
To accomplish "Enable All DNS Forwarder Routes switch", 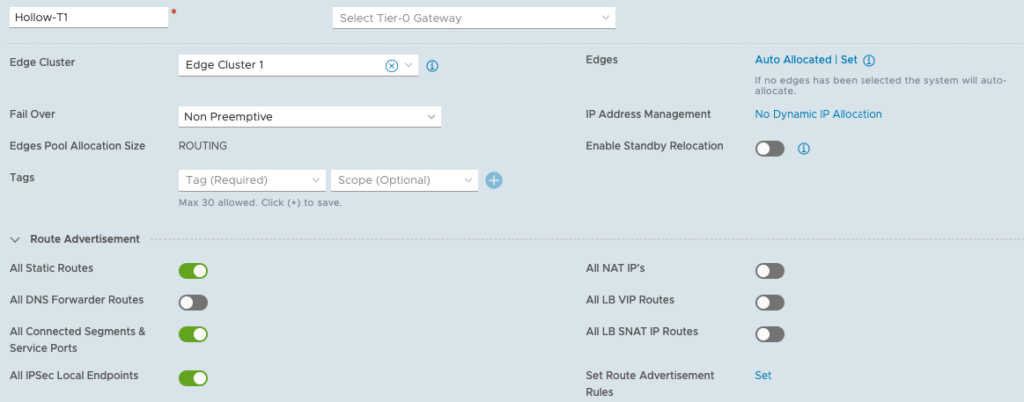I will point(193,302).
